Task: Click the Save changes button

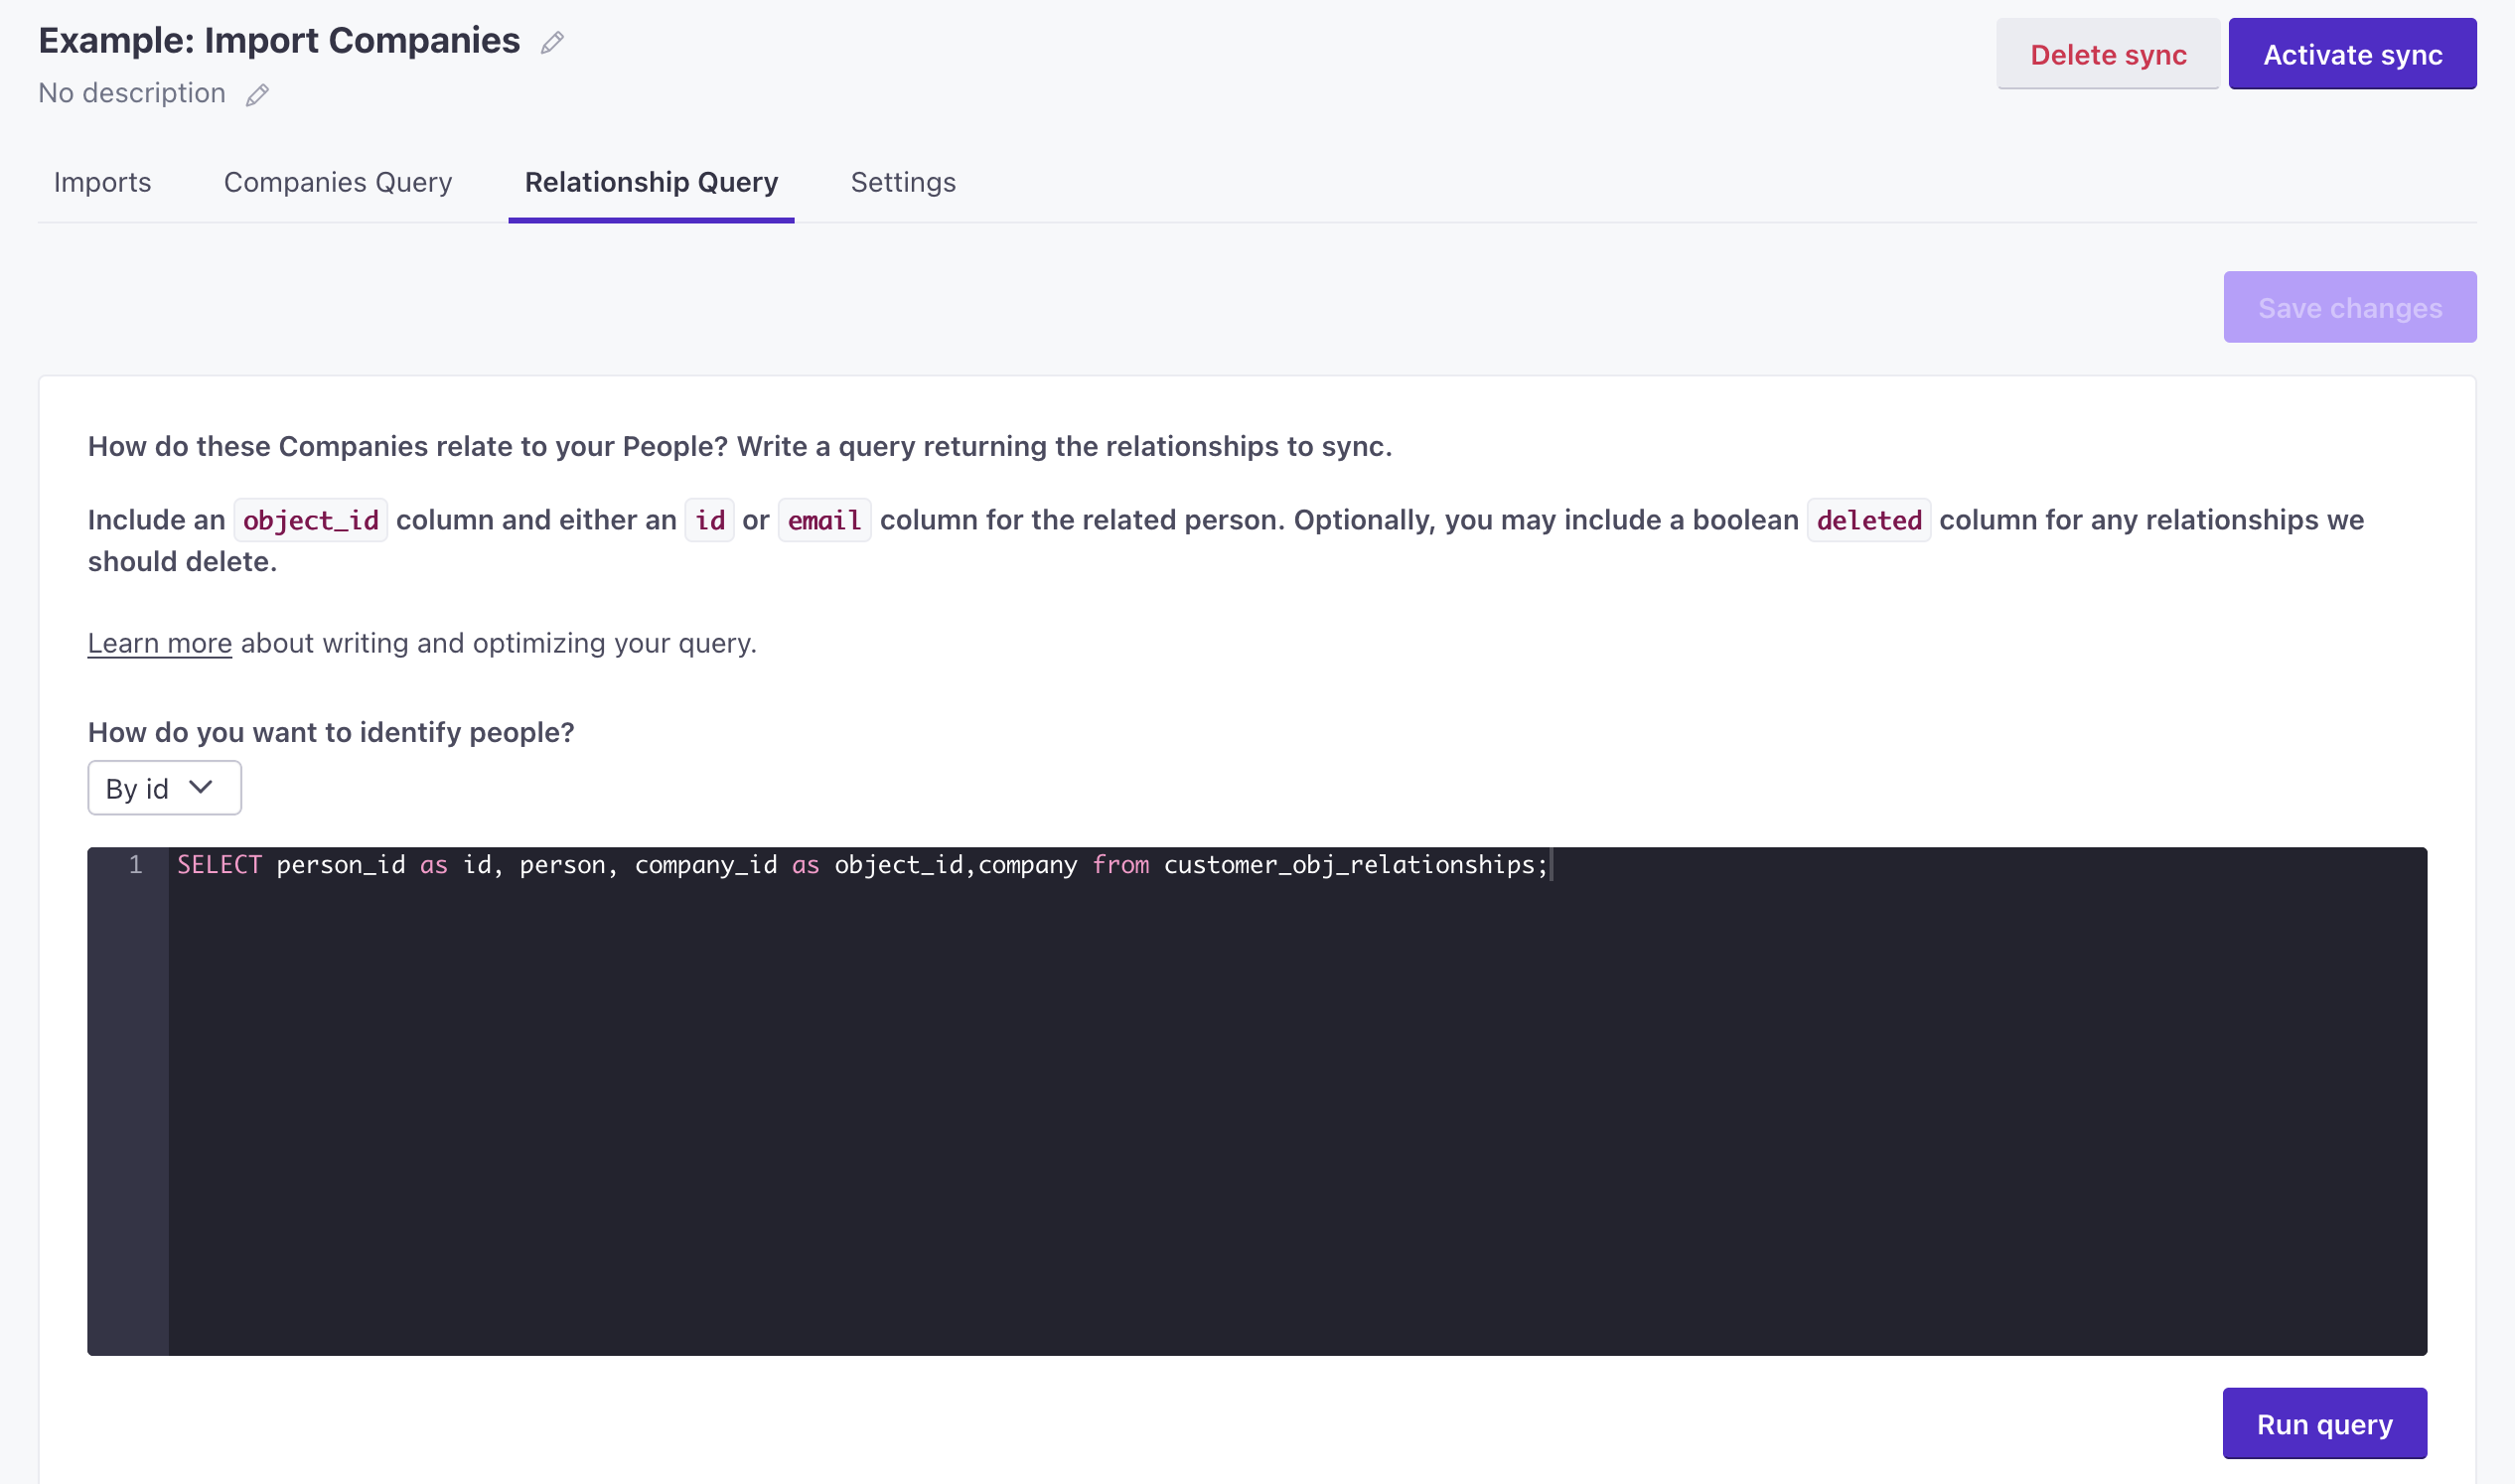Action: point(2349,306)
